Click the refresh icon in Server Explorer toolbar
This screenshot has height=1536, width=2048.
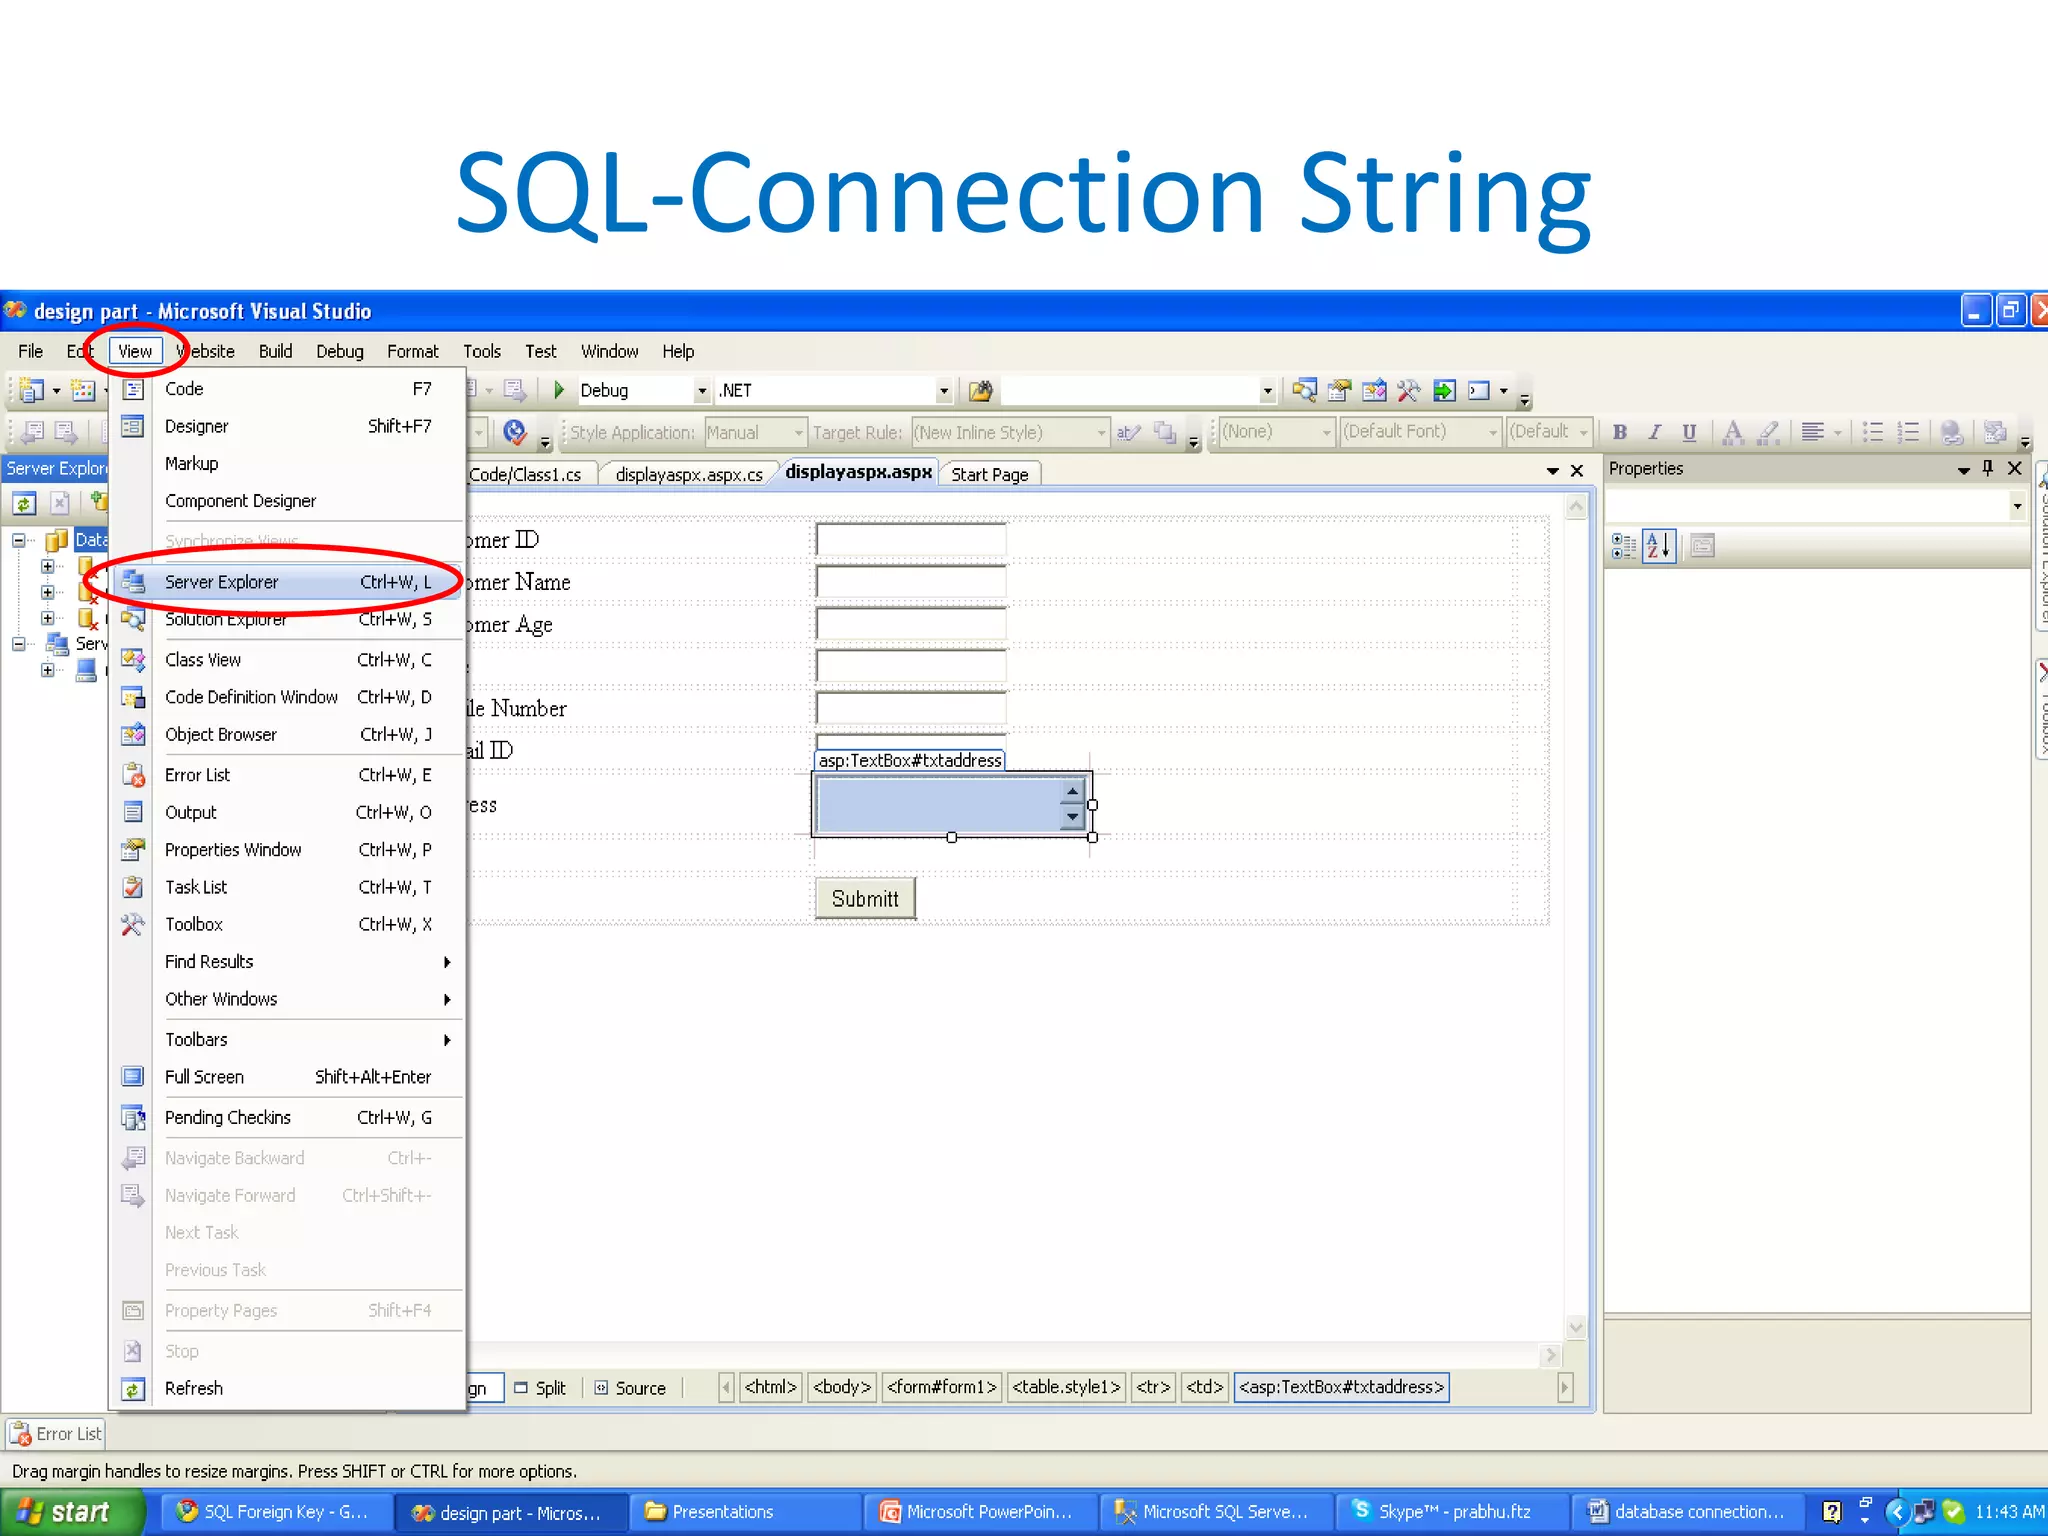24,503
